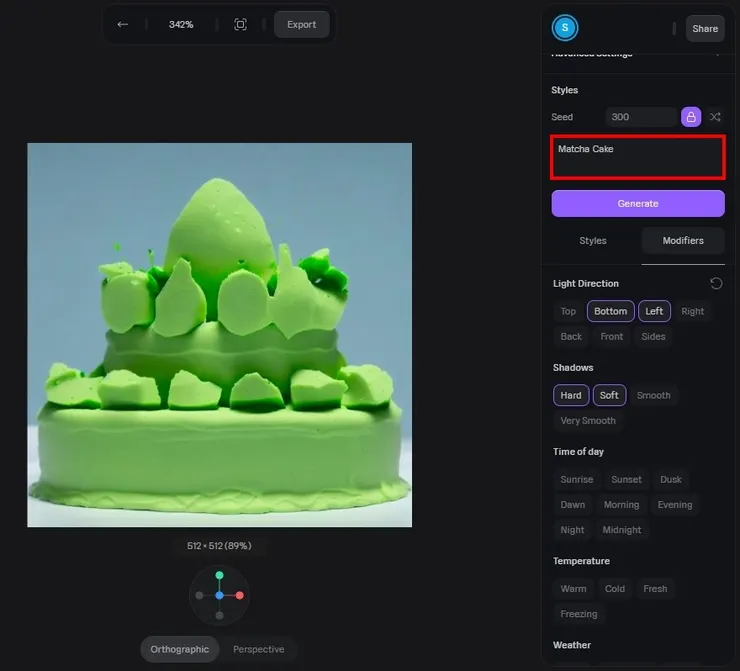Toggle the purple seed lock icon
The height and width of the screenshot is (671, 740).
(x=691, y=117)
